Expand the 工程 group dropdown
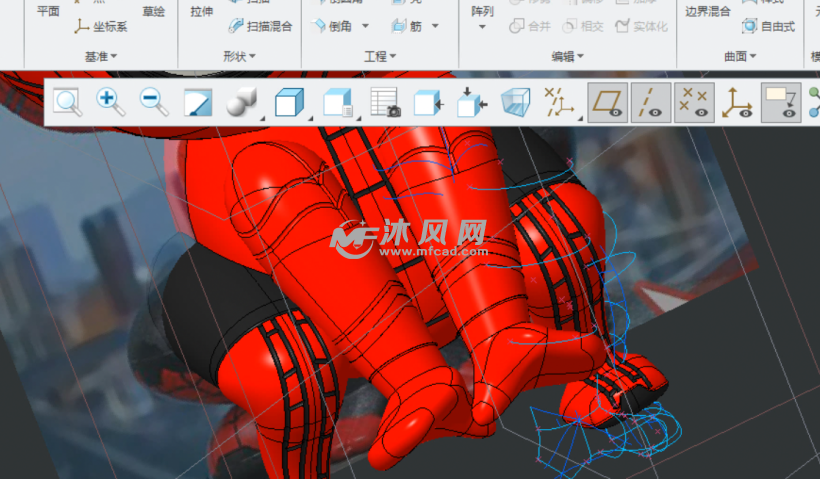The width and height of the screenshot is (820, 479). tap(380, 56)
